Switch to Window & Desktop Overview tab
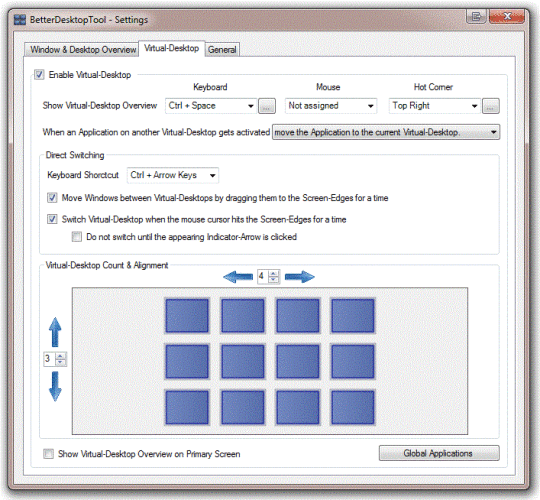The image size is (540, 500). click(83, 50)
